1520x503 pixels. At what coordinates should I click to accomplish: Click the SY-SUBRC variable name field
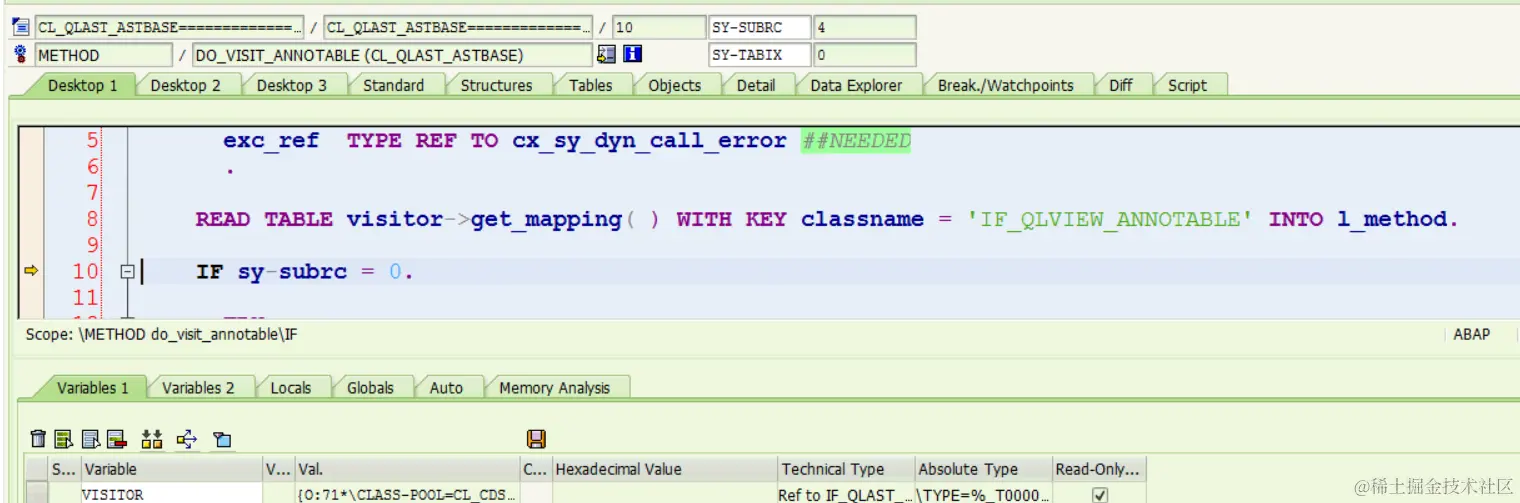pyautogui.click(x=758, y=28)
